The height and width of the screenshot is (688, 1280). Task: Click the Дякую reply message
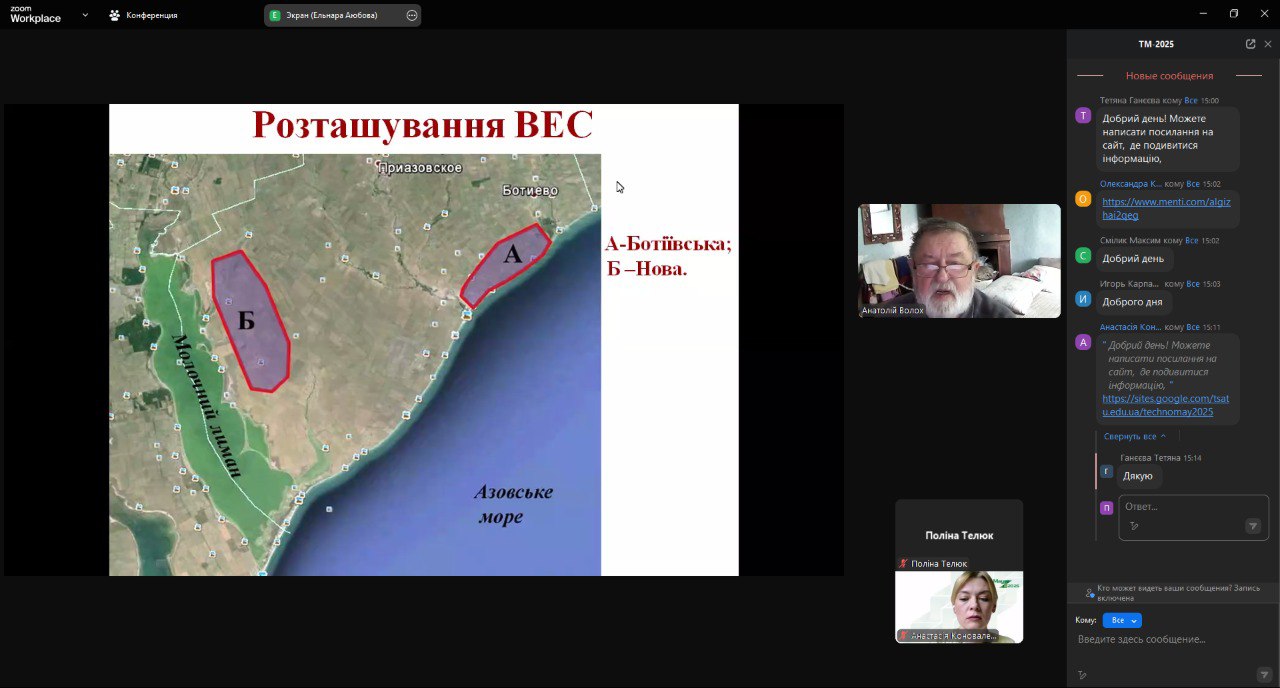(x=1138, y=476)
